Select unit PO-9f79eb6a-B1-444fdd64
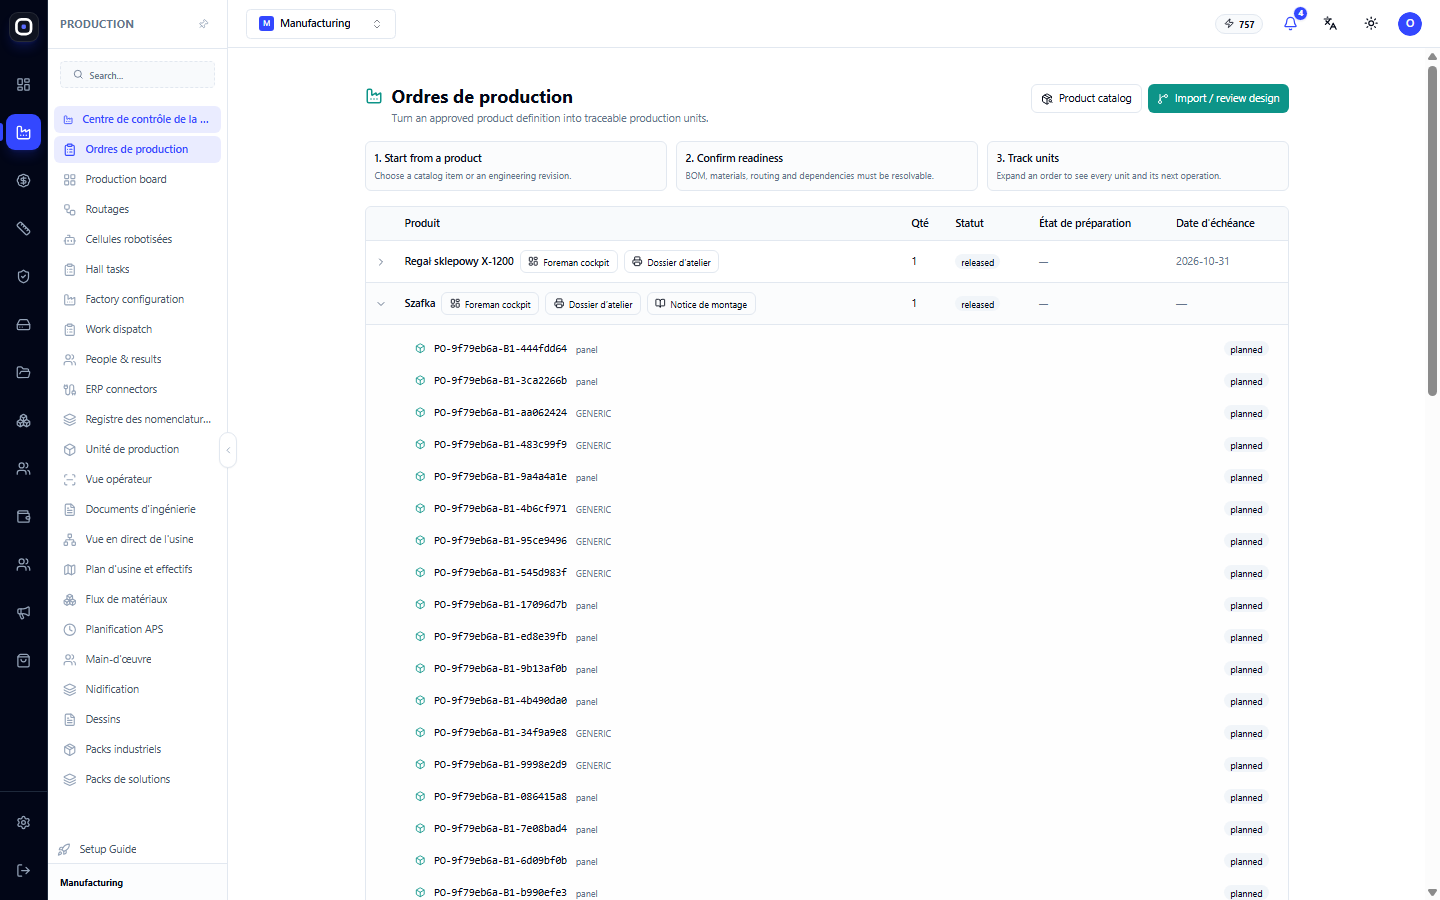This screenshot has height=900, width=1440. [500, 349]
